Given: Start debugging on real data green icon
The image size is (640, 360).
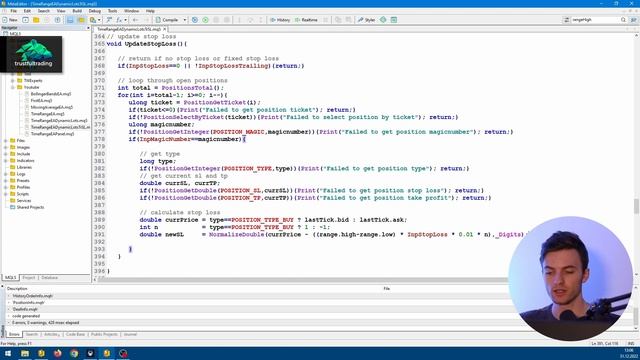Looking at the screenshot, I should click(x=205, y=20).
